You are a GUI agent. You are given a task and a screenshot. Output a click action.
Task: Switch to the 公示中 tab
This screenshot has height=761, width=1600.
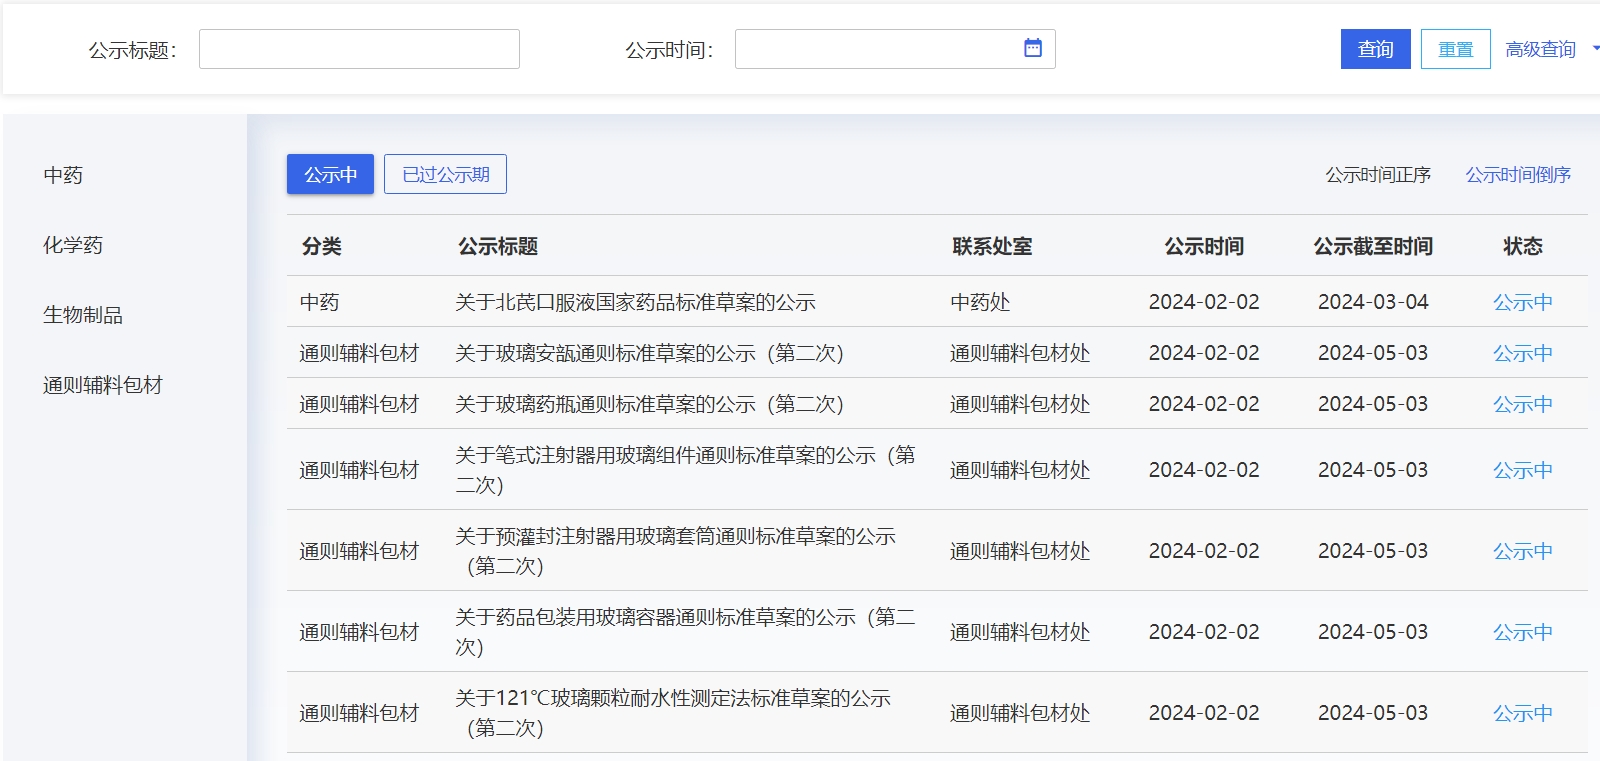point(330,174)
